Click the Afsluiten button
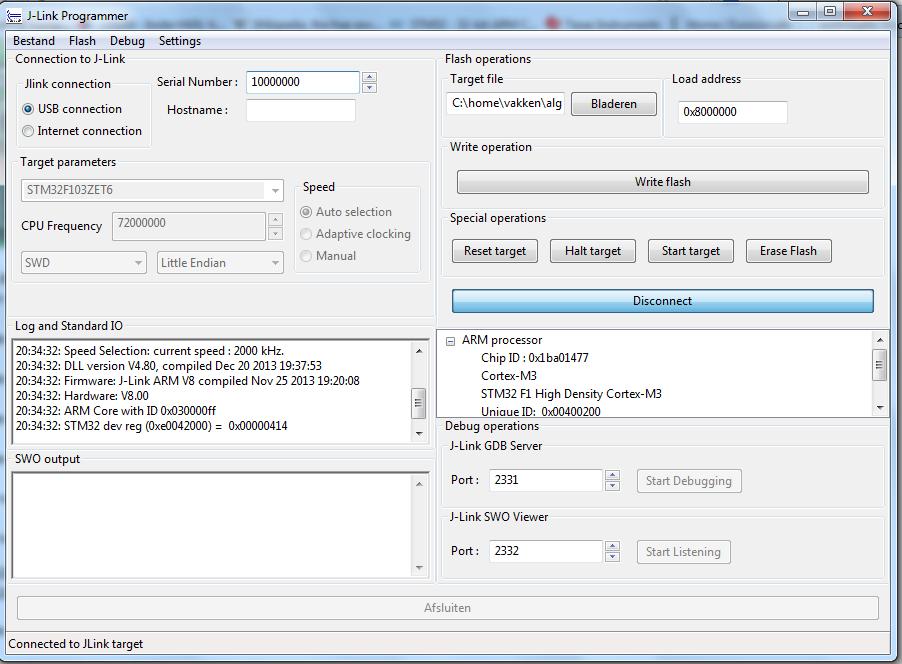This screenshot has width=902, height=664. click(x=448, y=608)
